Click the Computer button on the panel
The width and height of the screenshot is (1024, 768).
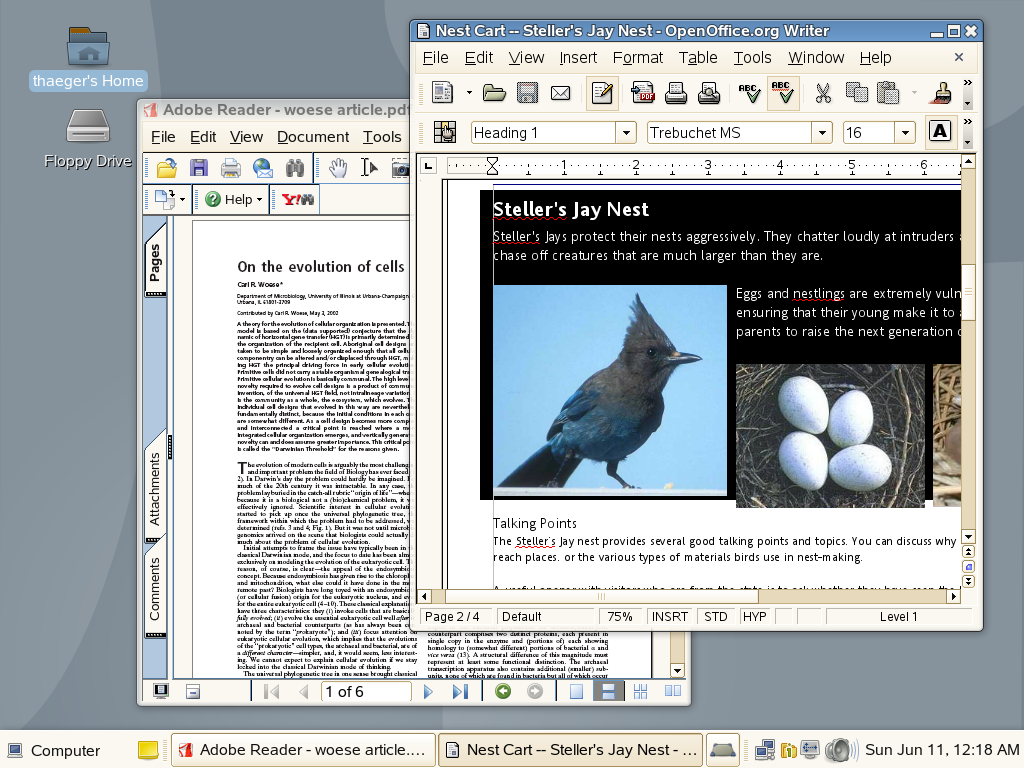click(x=55, y=750)
